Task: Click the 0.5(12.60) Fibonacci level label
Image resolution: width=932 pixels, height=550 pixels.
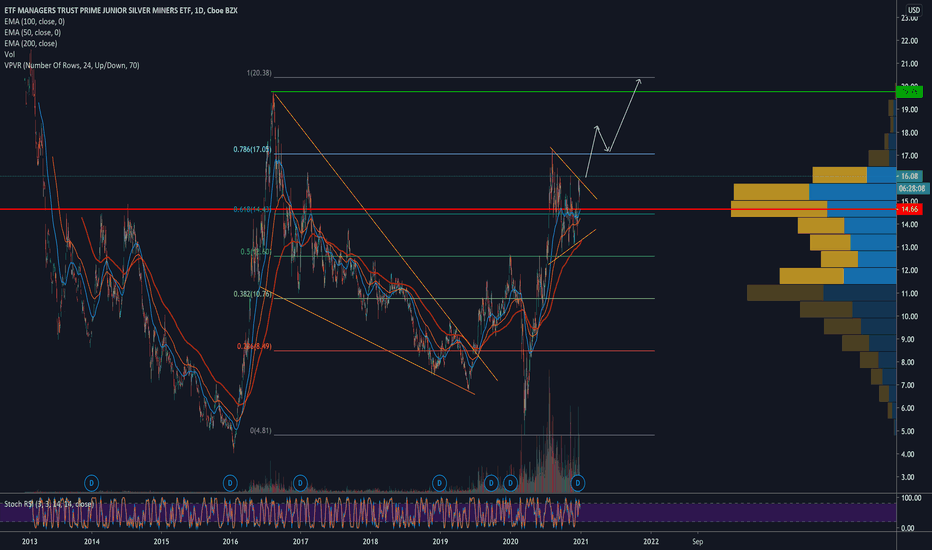Action: (x=256, y=252)
